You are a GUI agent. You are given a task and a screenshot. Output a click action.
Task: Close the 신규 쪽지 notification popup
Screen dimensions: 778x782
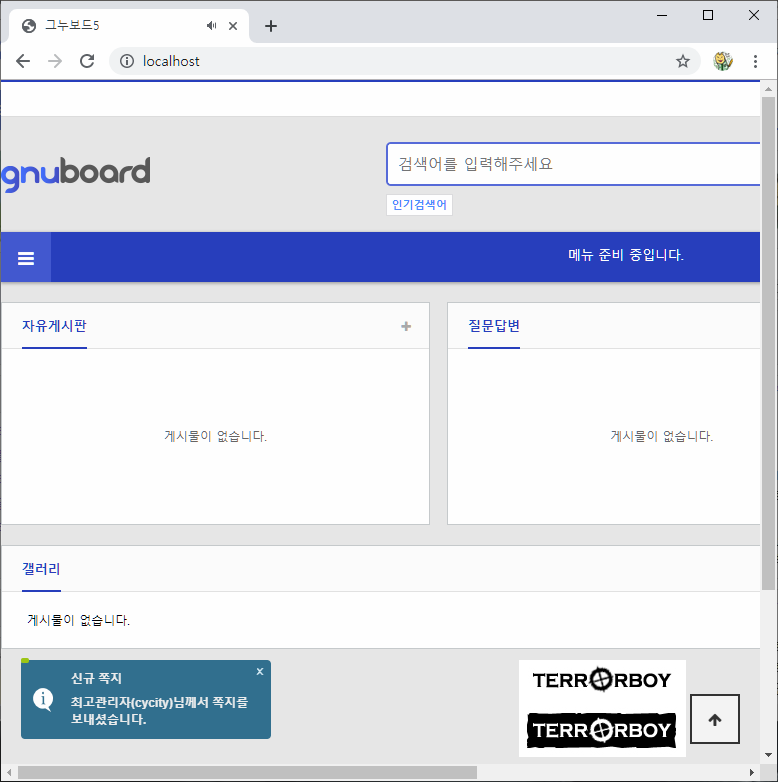tap(260, 672)
